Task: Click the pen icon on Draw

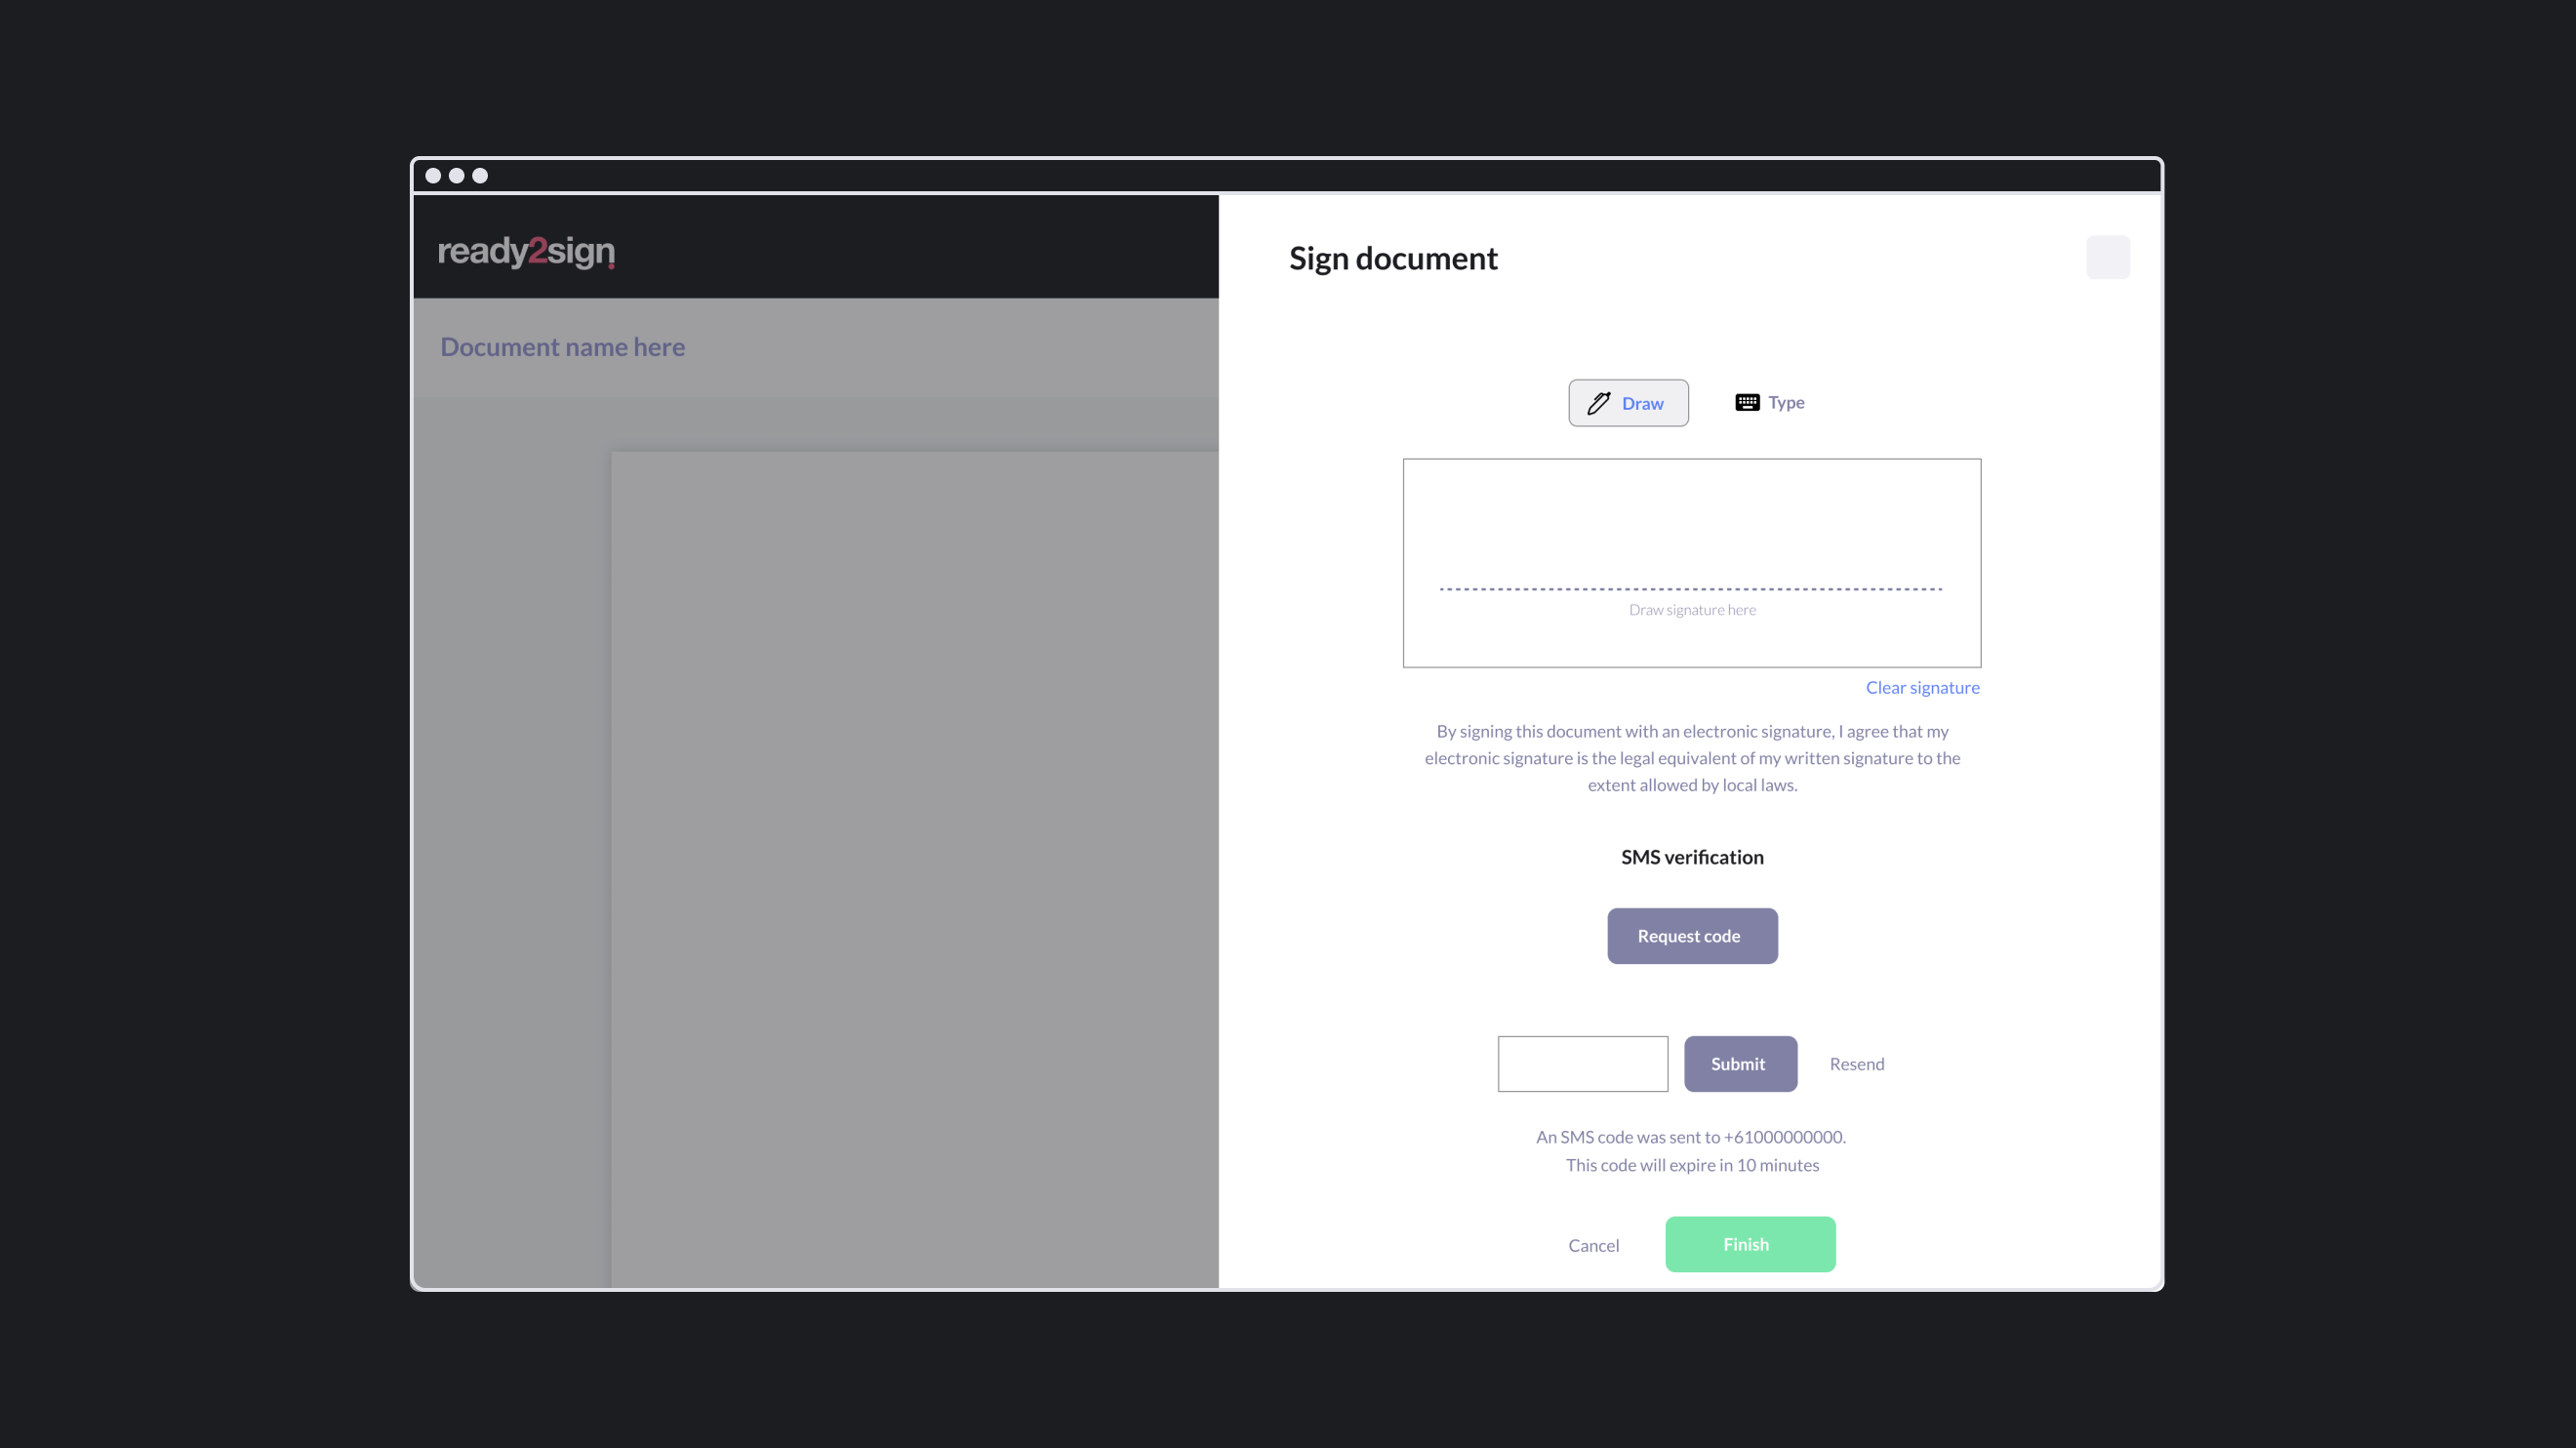Action: pos(1598,403)
